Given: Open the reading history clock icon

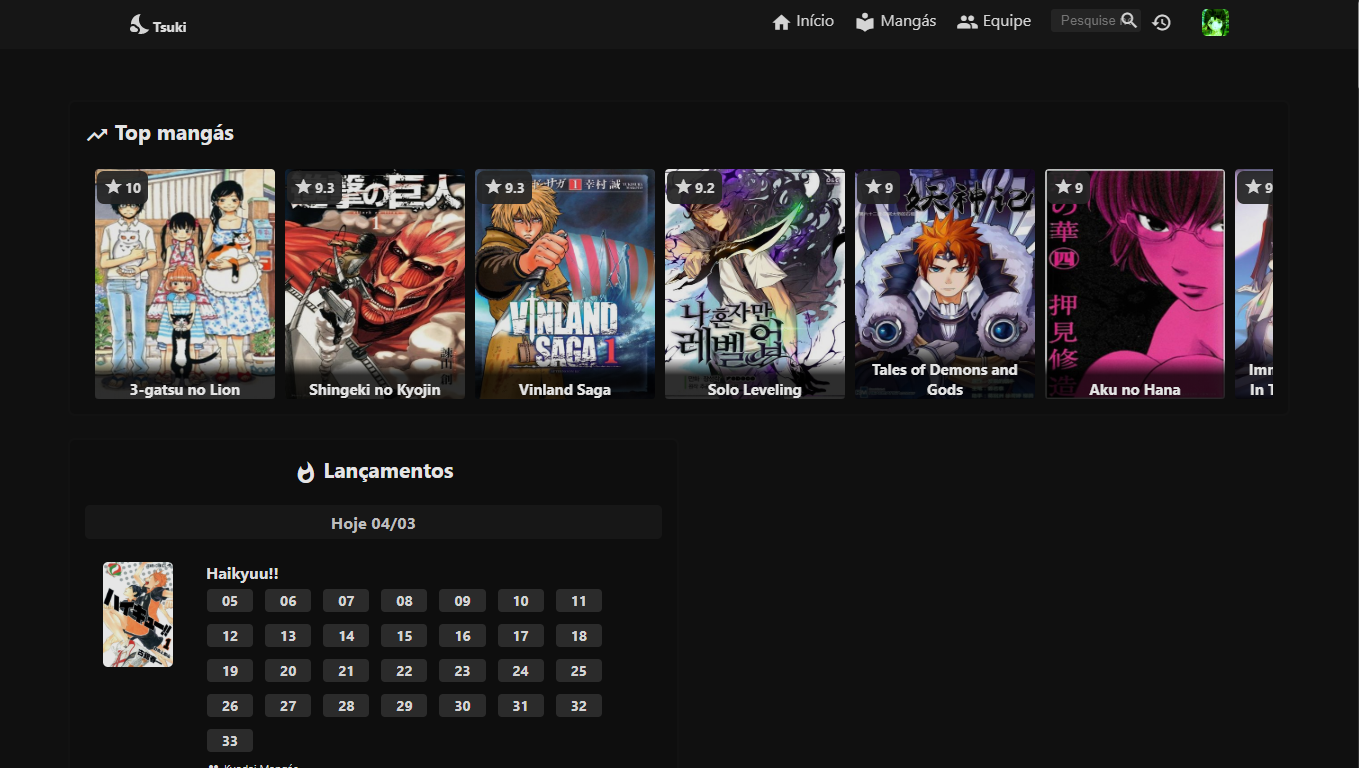Looking at the screenshot, I should 1161,22.
